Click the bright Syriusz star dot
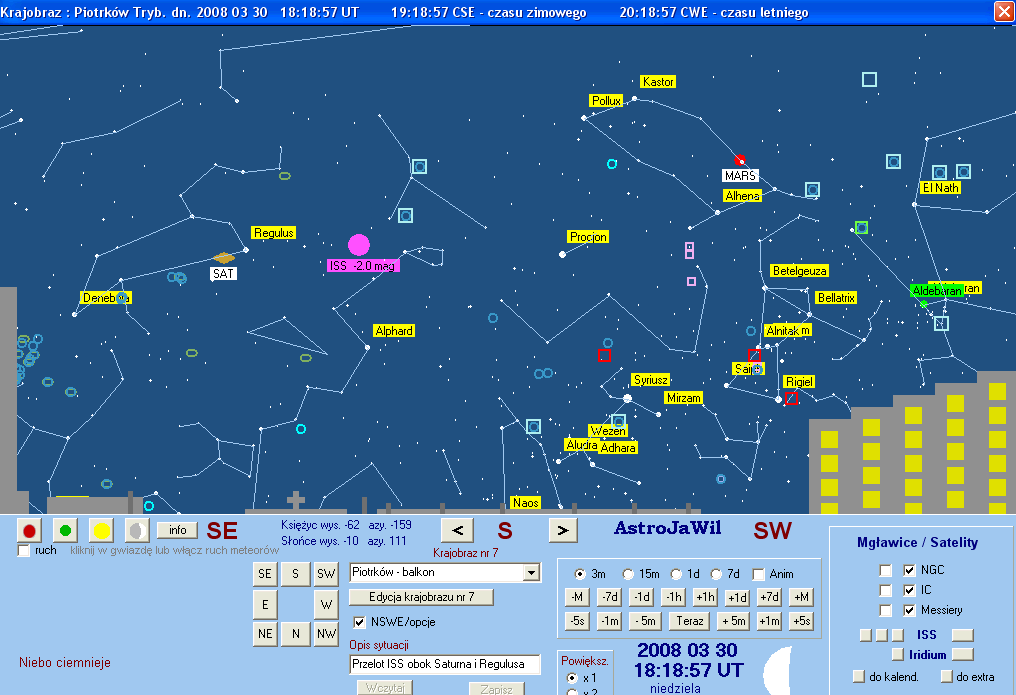The image size is (1016, 695). click(x=627, y=398)
